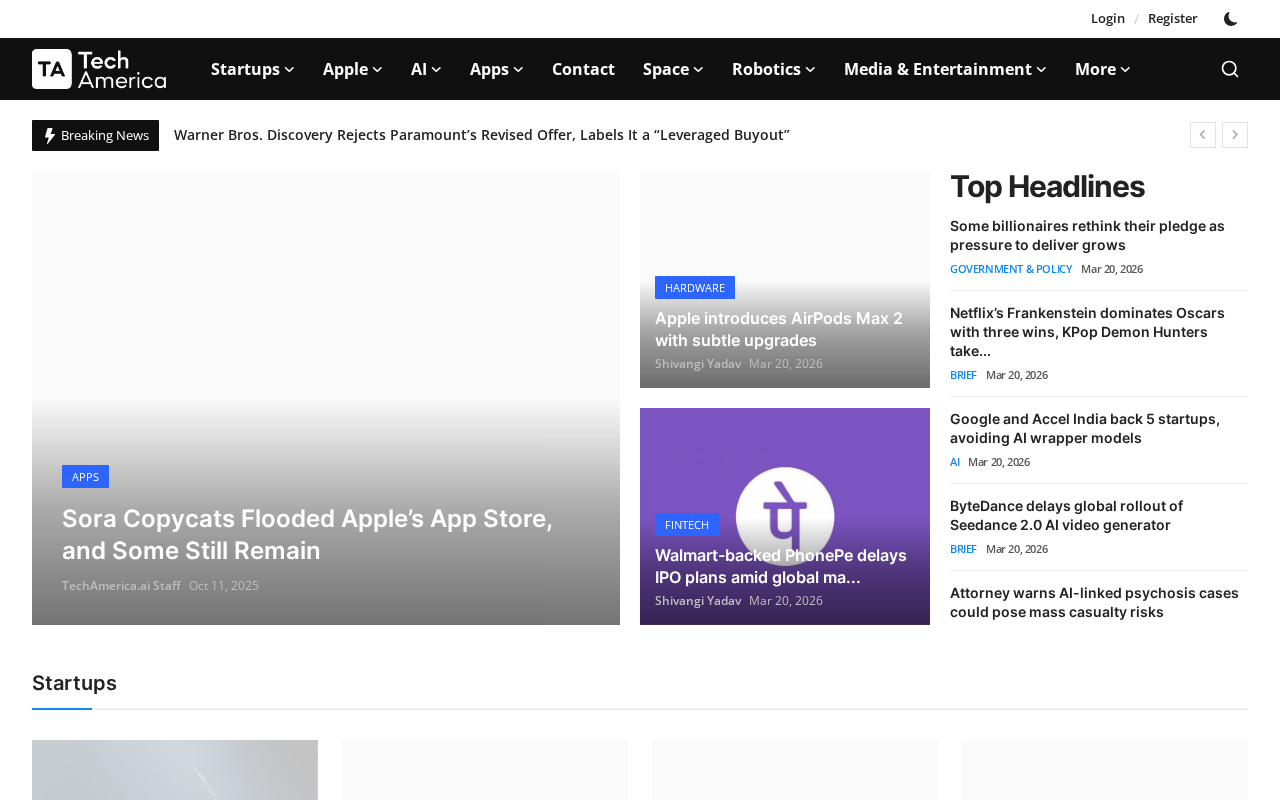Viewport: 1280px width, 800px height.
Task: Show previous breaking news item
Action: pyautogui.click(x=1203, y=135)
